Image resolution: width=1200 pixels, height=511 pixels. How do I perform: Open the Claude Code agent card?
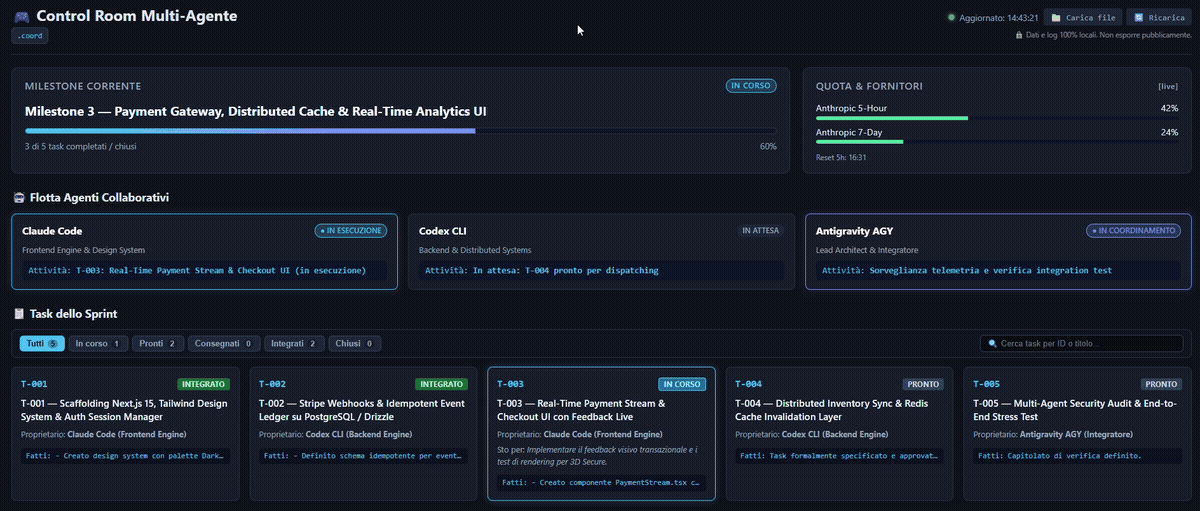(x=204, y=252)
